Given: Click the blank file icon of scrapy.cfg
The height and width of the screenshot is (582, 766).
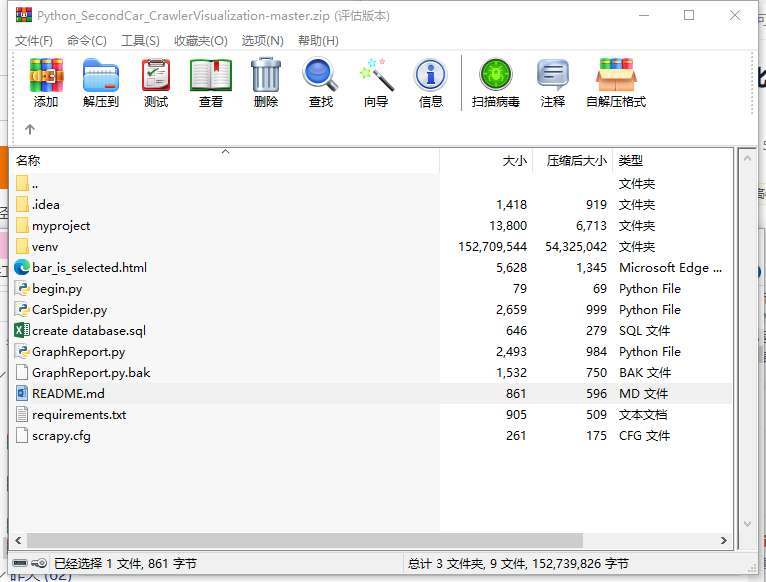Looking at the screenshot, I should pyautogui.click(x=22, y=435).
